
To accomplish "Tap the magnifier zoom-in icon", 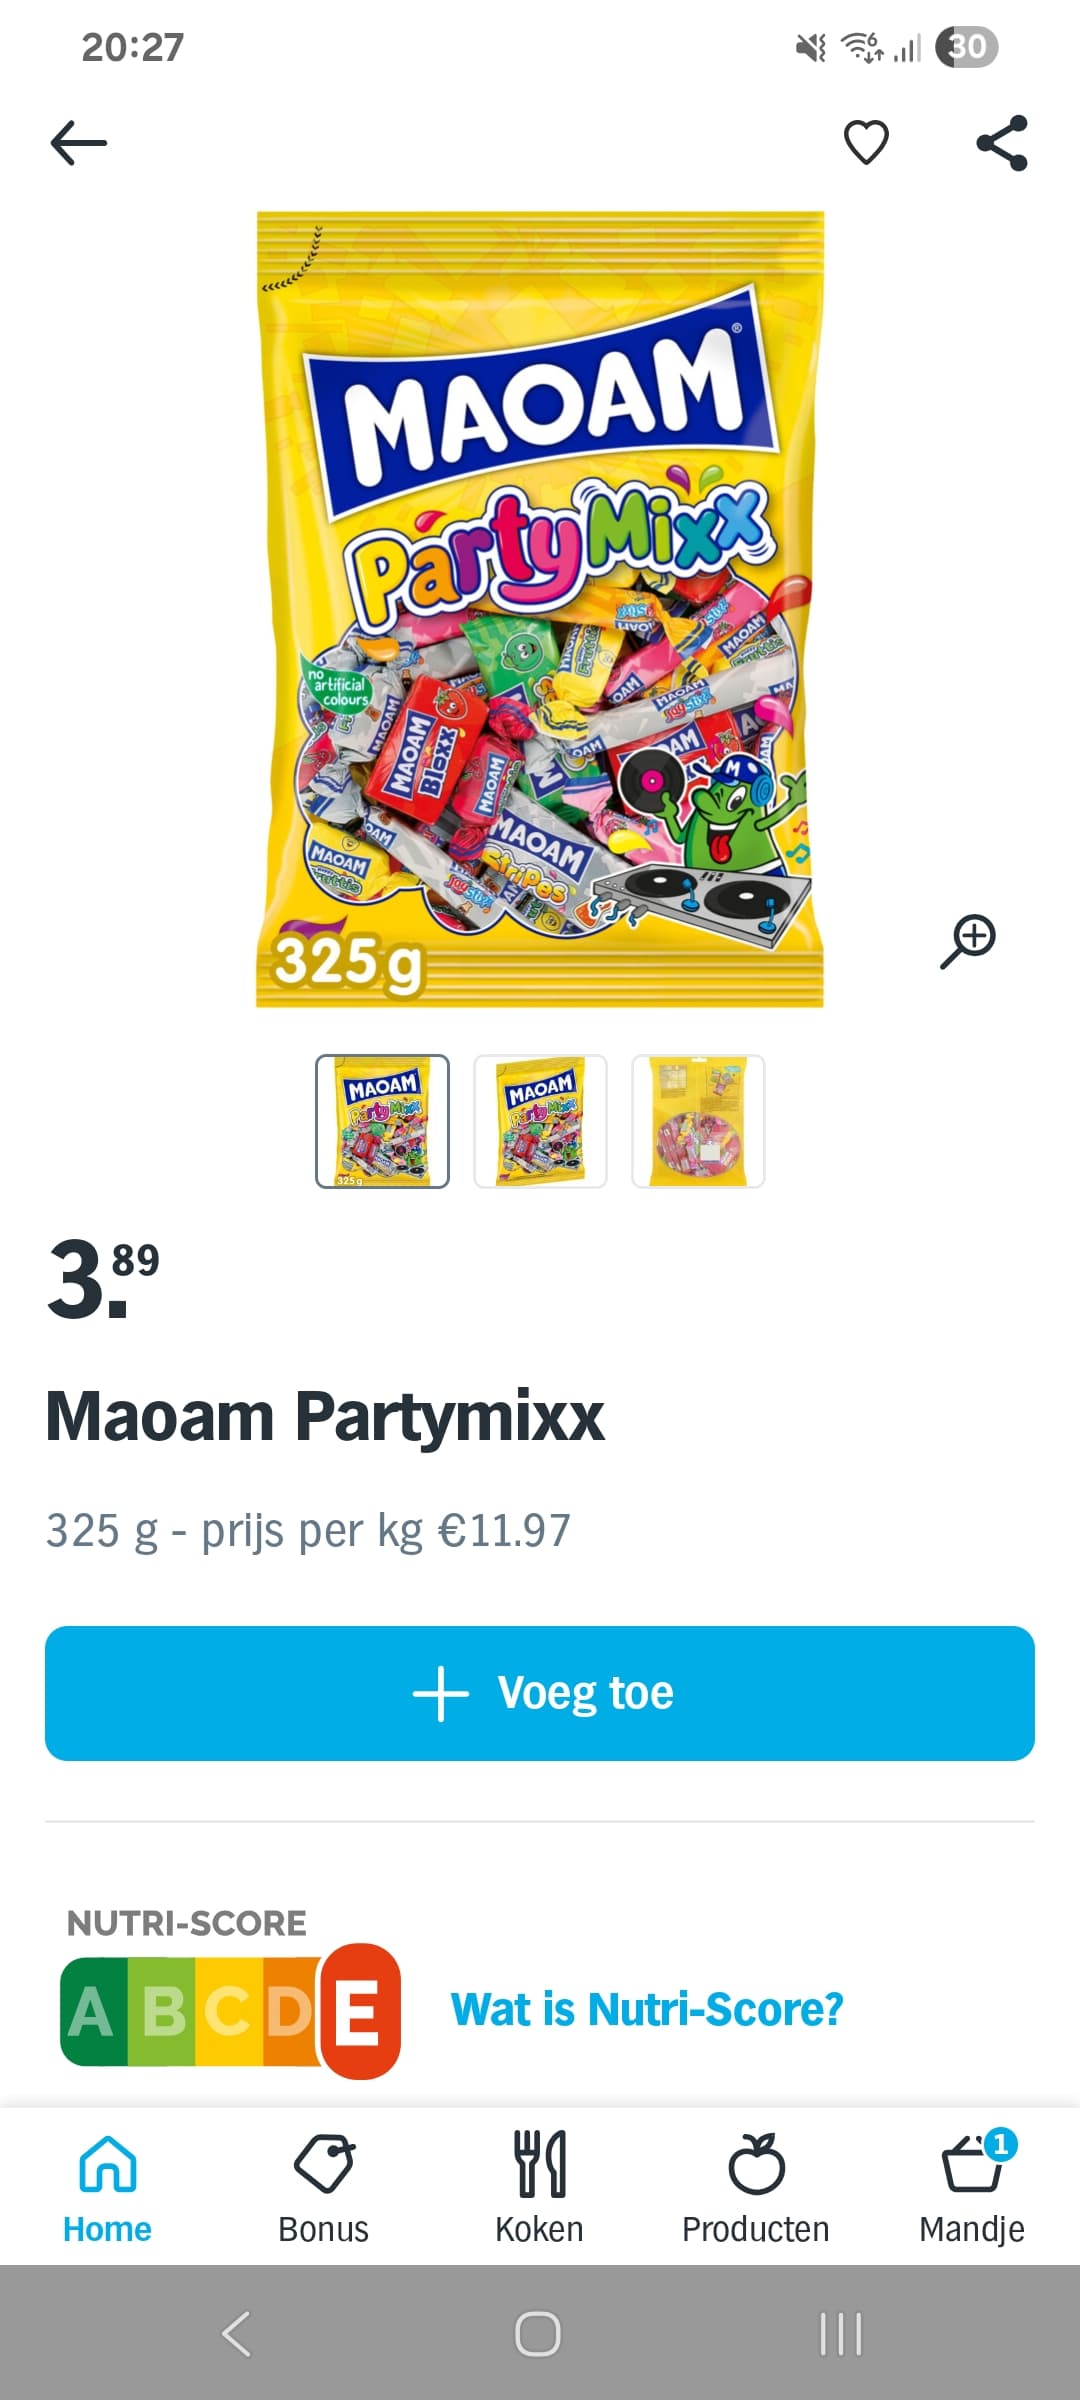I will [967, 941].
